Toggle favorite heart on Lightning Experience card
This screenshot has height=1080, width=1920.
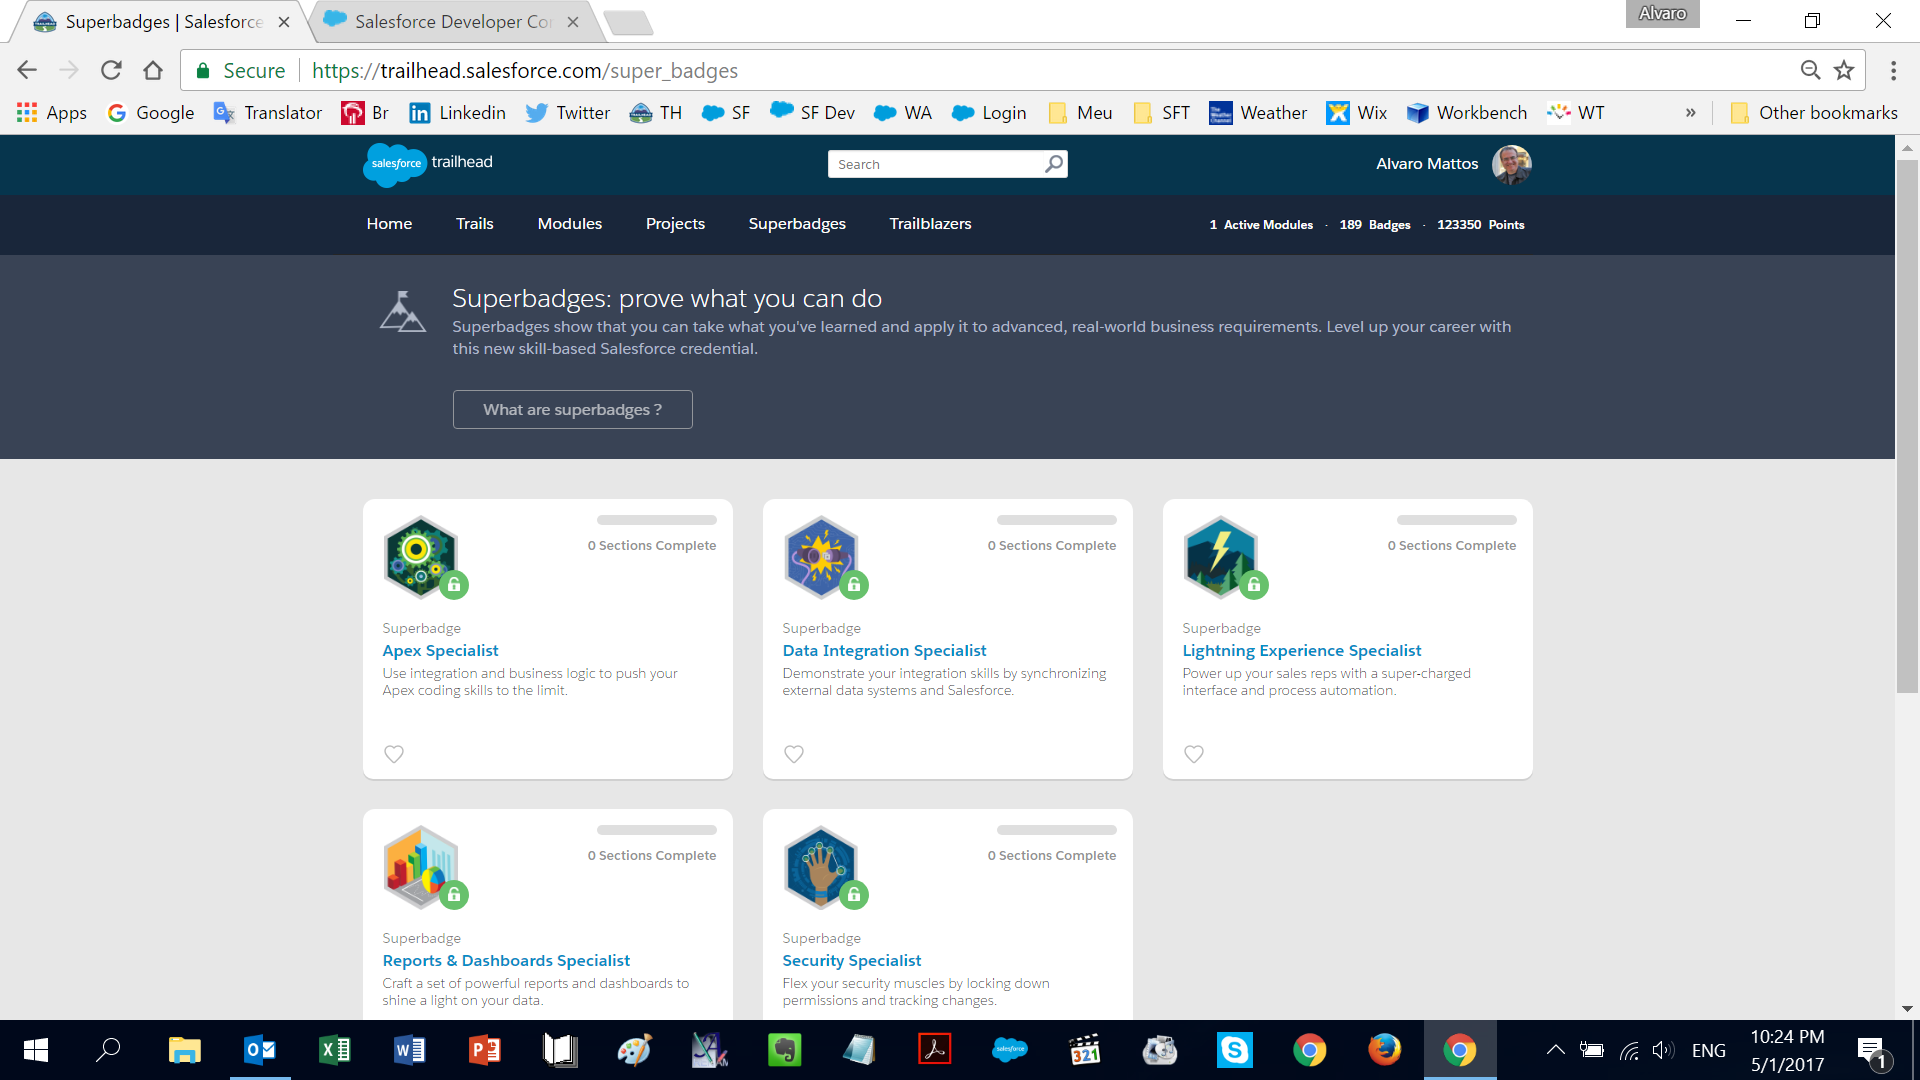[1194, 754]
